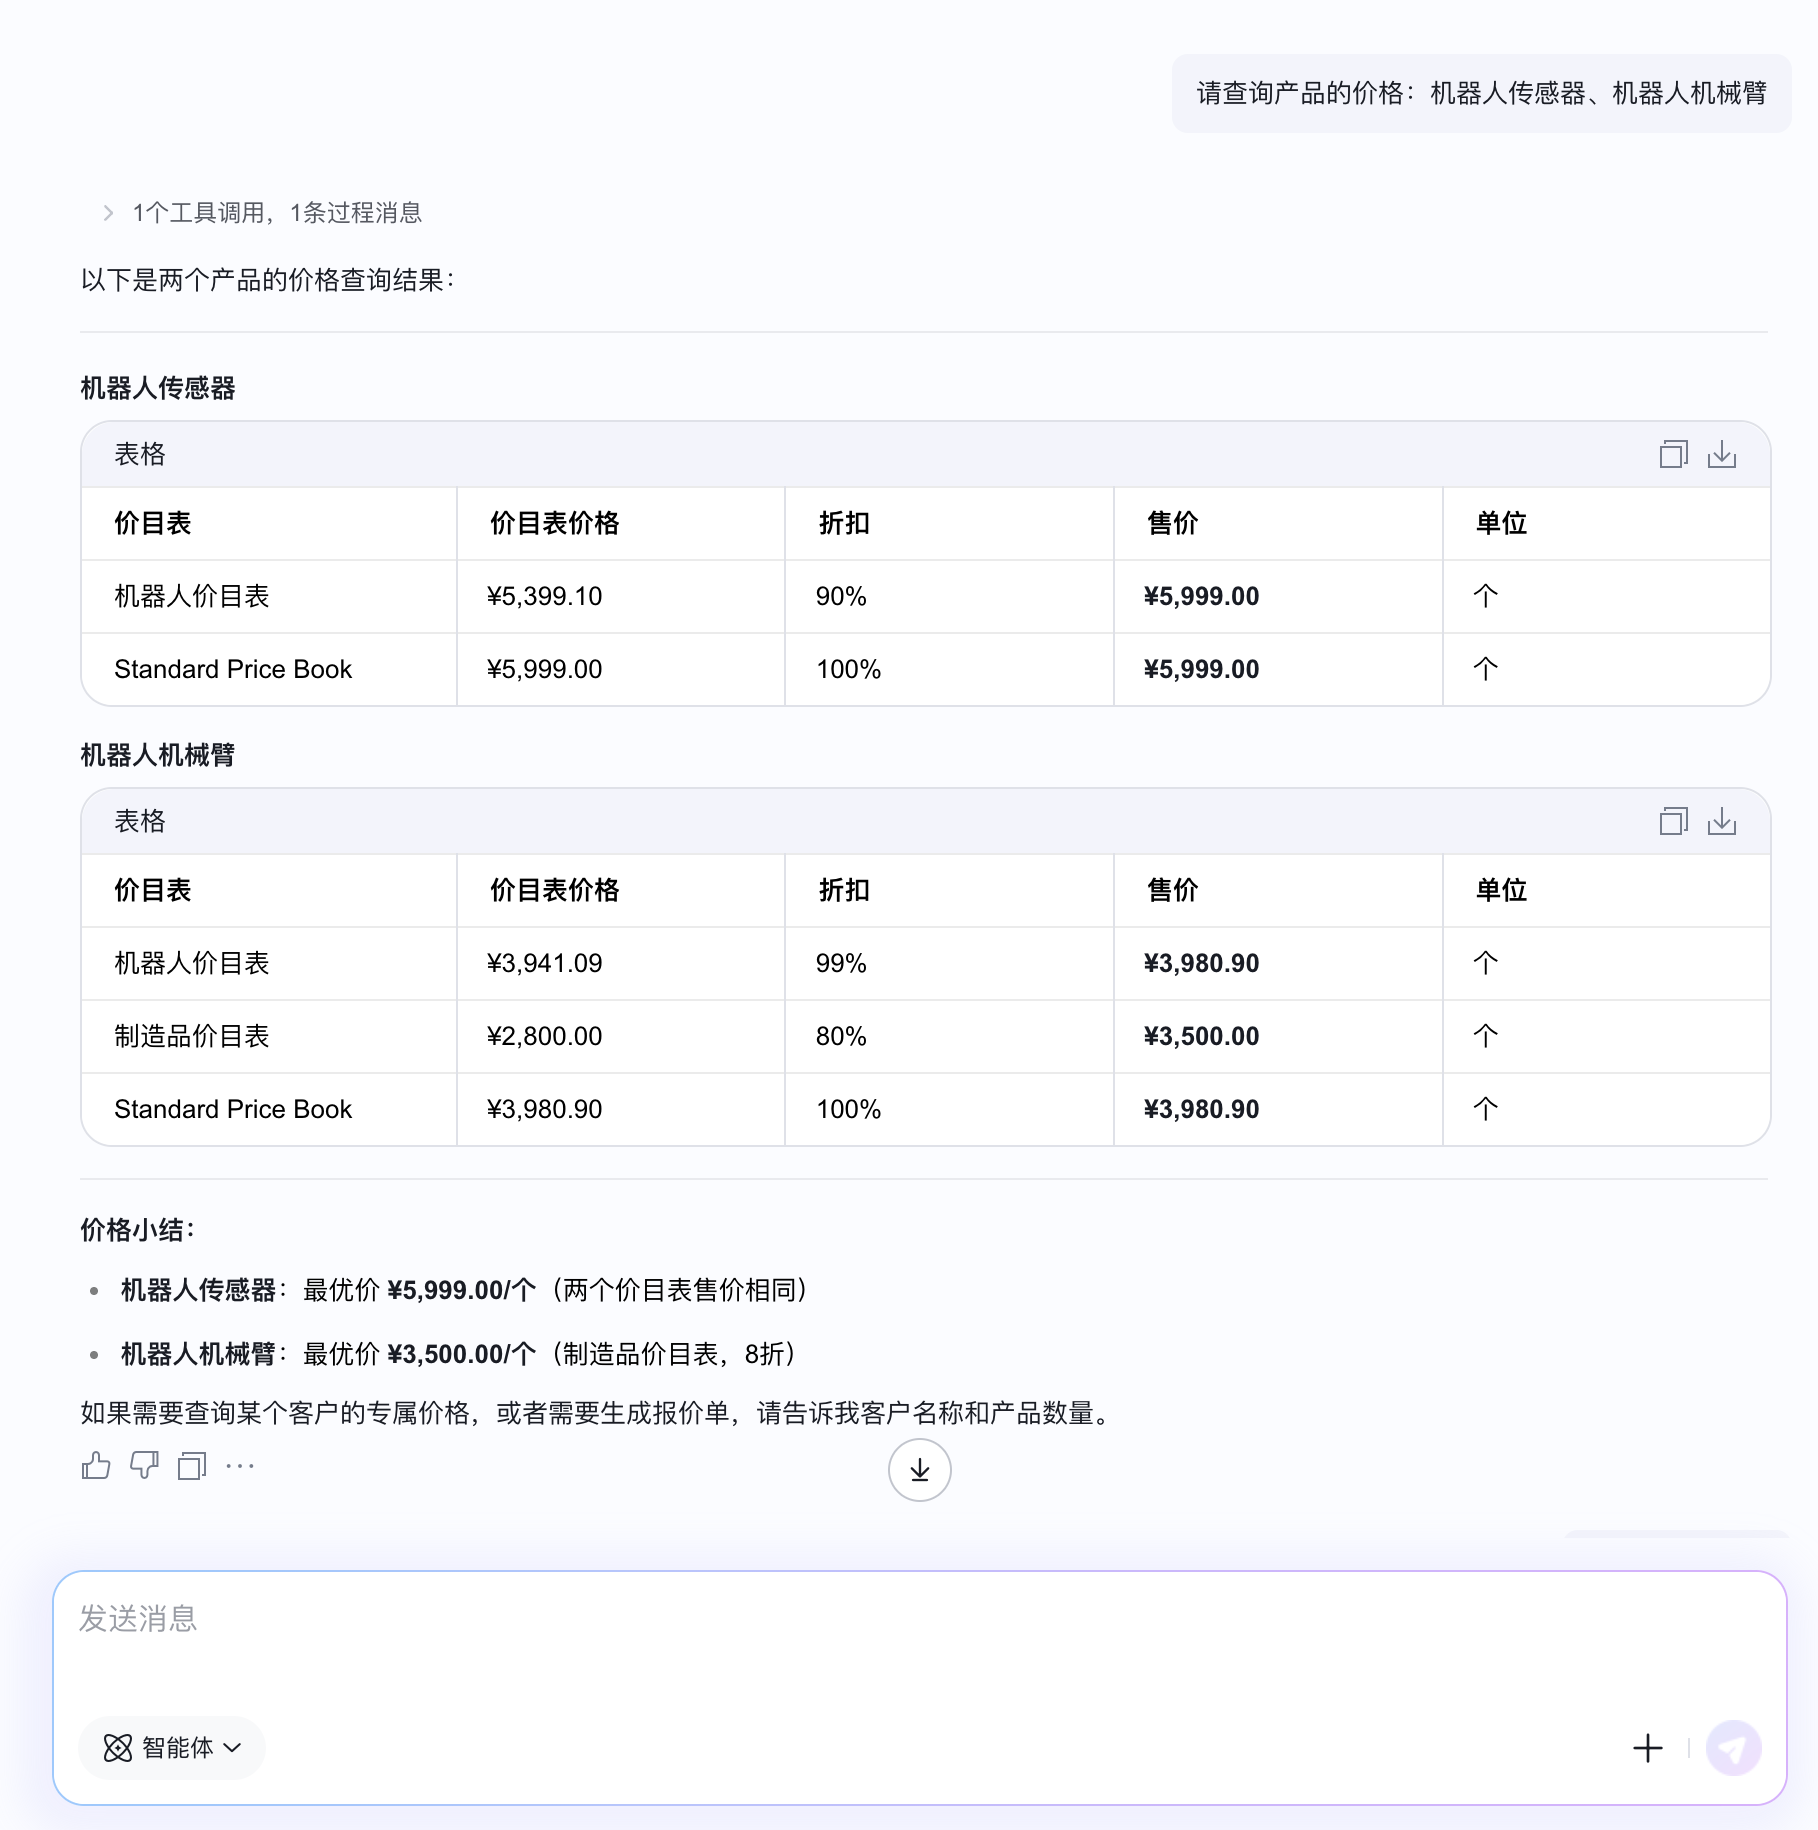1818x1830 pixels.
Task: Send the message with the paper plane button
Action: [1733, 1748]
